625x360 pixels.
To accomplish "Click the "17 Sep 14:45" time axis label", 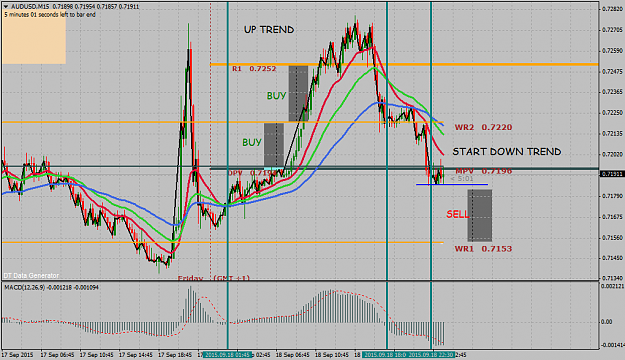I will (136, 354).
